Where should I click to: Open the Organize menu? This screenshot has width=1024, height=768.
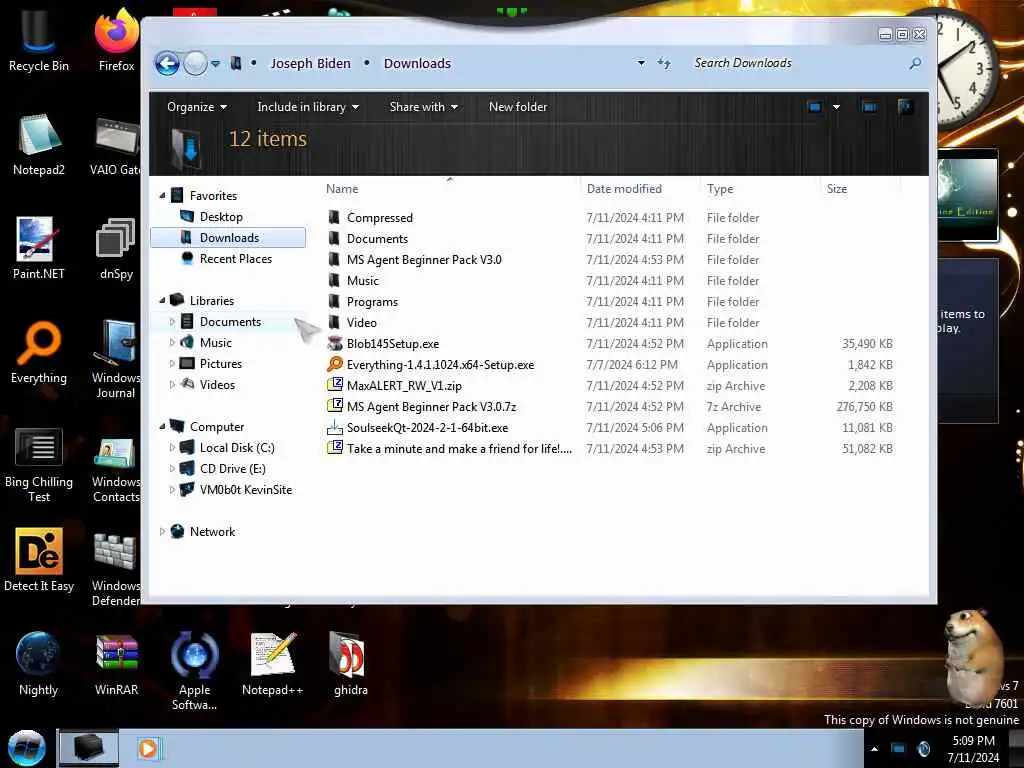pyautogui.click(x=197, y=106)
